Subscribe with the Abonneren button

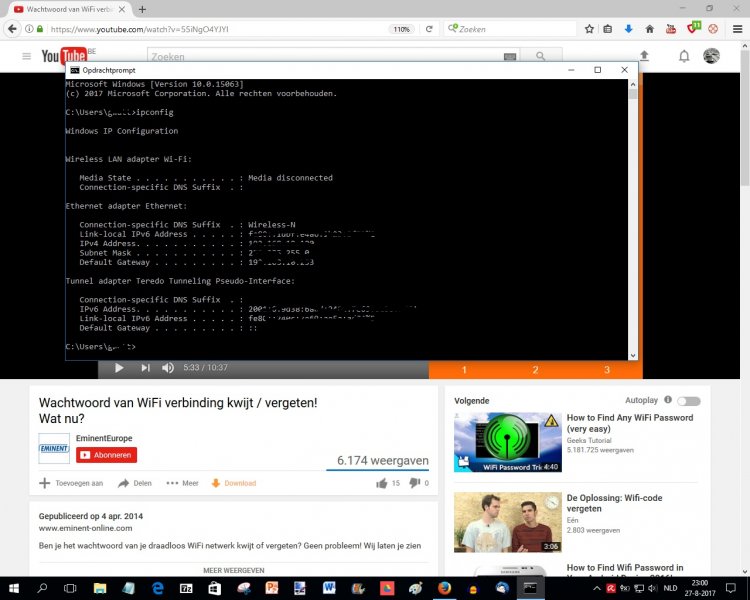pos(106,455)
